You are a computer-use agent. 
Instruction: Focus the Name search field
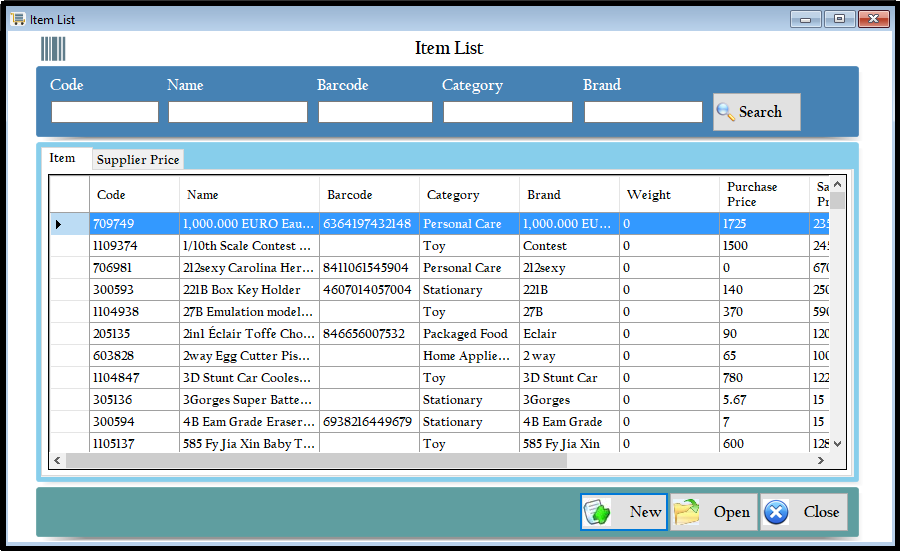pos(237,112)
